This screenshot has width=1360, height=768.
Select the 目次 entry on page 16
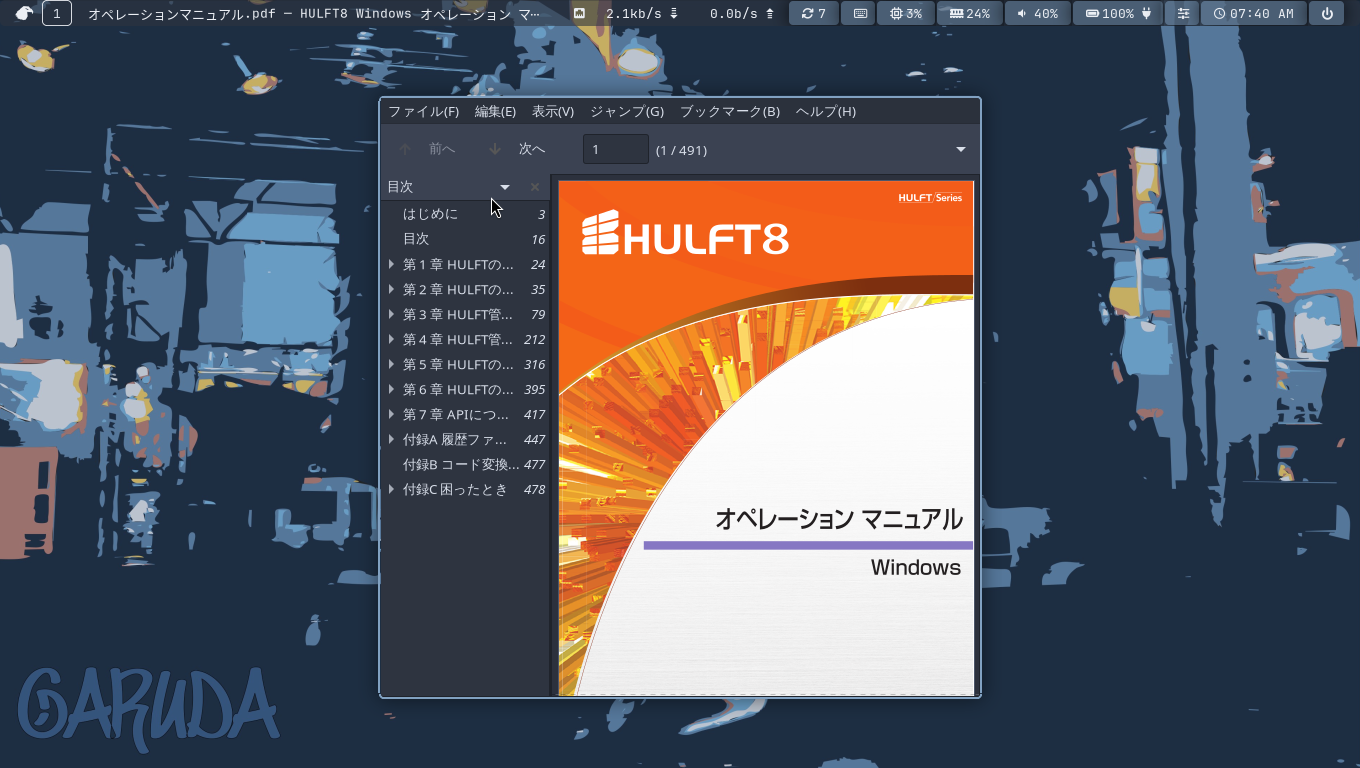465,239
